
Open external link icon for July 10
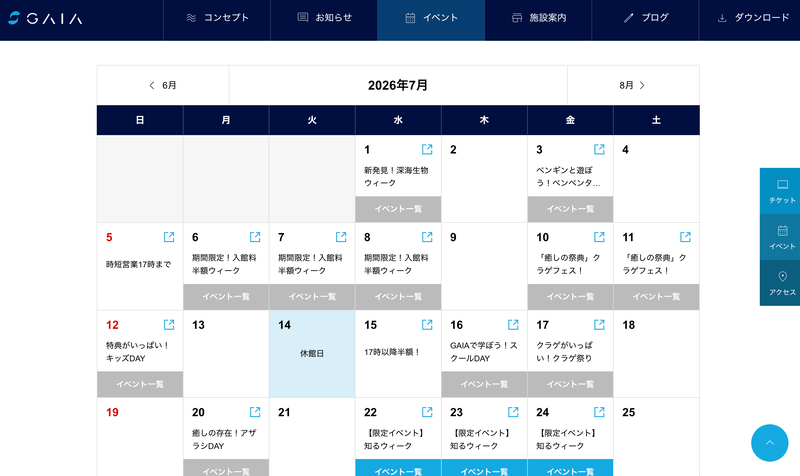(x=599, y=237)
